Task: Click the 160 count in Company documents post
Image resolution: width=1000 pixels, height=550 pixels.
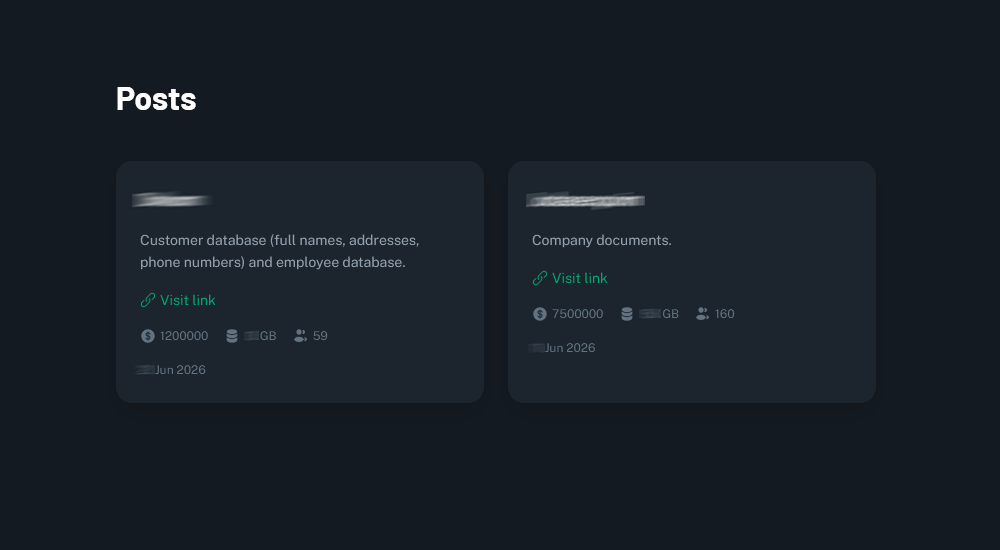Action: point(724,314)
